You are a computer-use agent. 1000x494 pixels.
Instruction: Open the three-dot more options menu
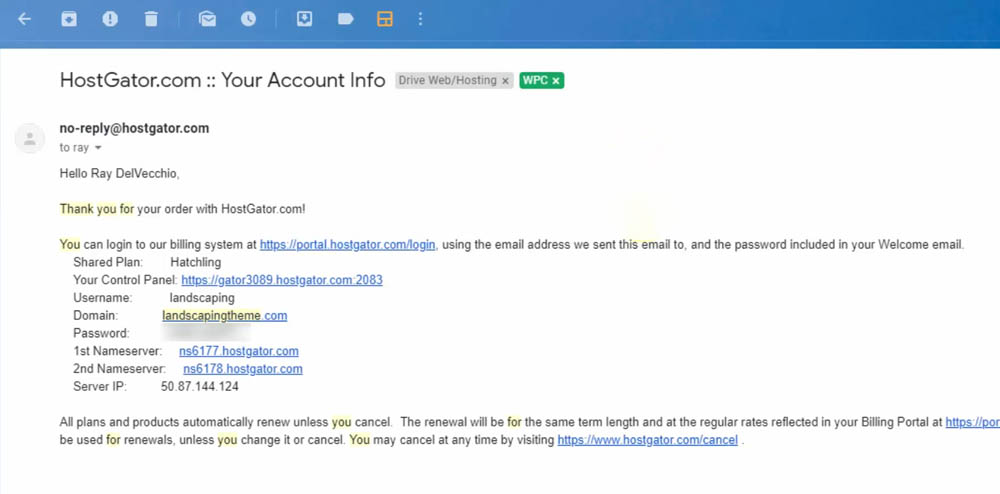point(420,19)
